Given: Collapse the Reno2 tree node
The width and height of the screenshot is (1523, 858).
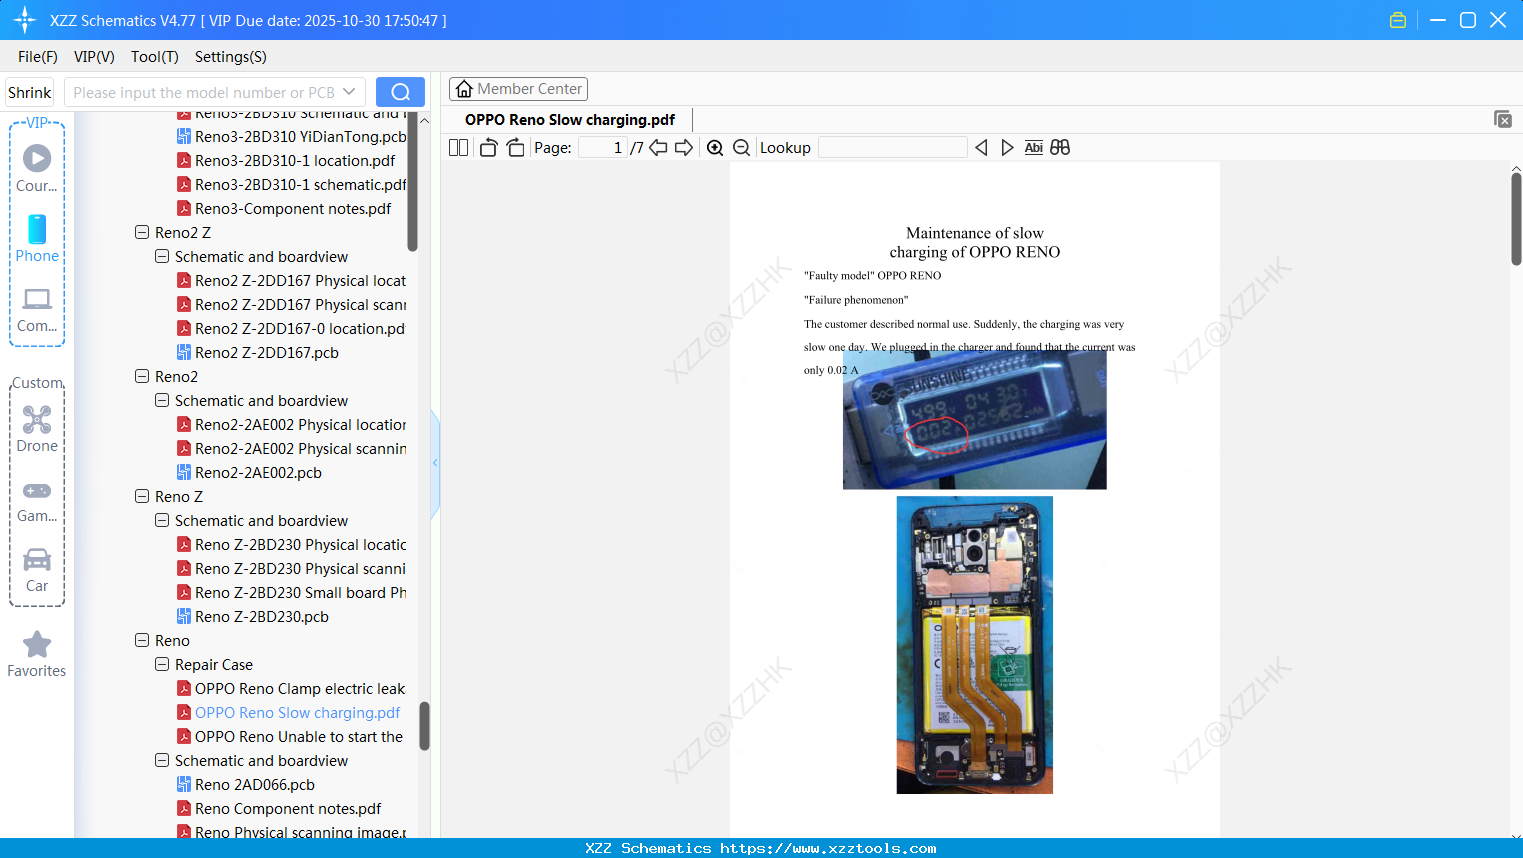Looking at the screenshot, I should click(x=142, y=376).
